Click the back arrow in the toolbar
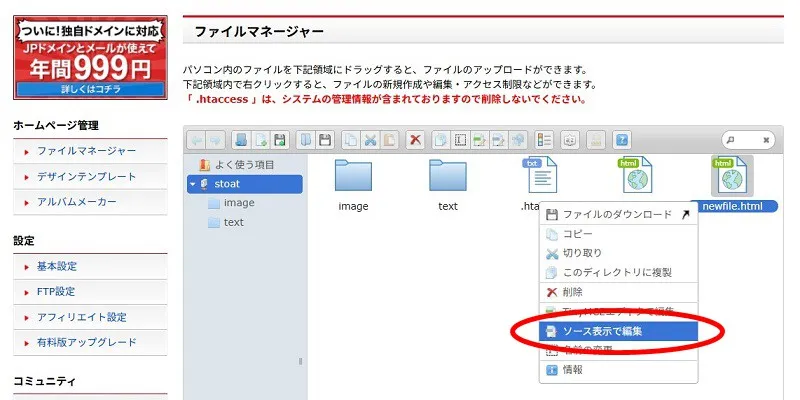Screen dimensions: 800x400 [197, 140]
